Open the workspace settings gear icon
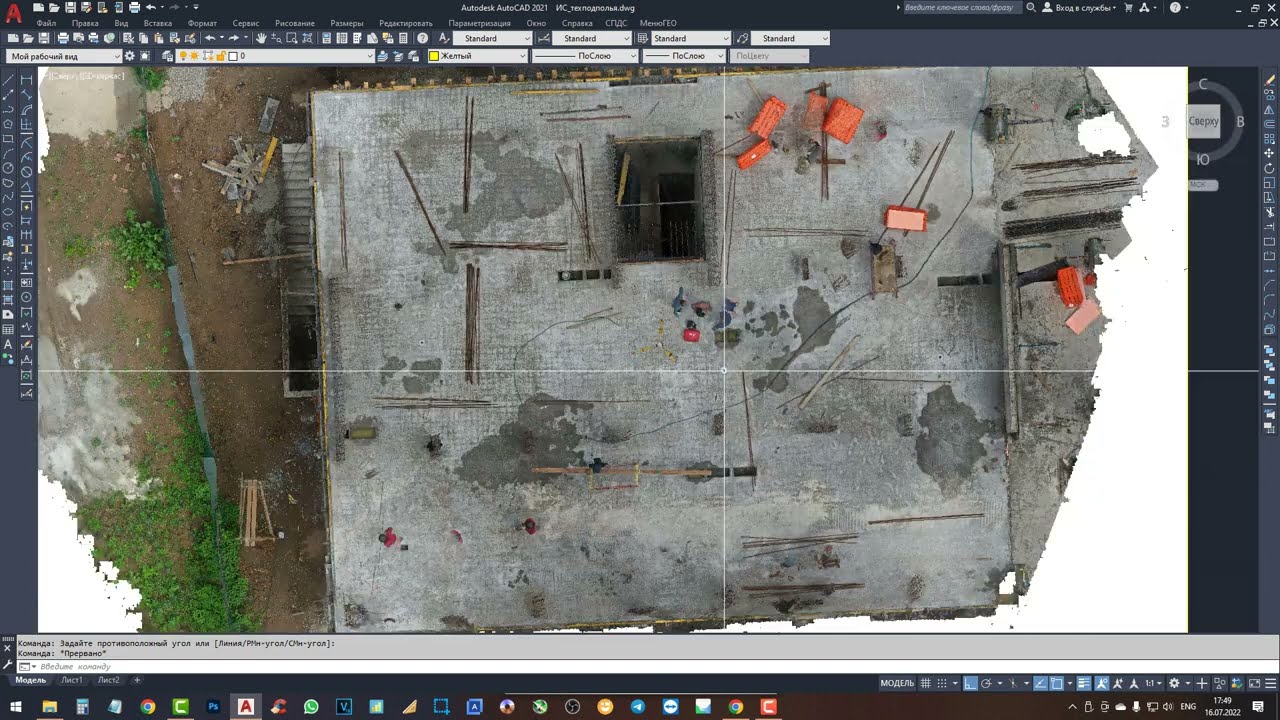 coord(130,56)
